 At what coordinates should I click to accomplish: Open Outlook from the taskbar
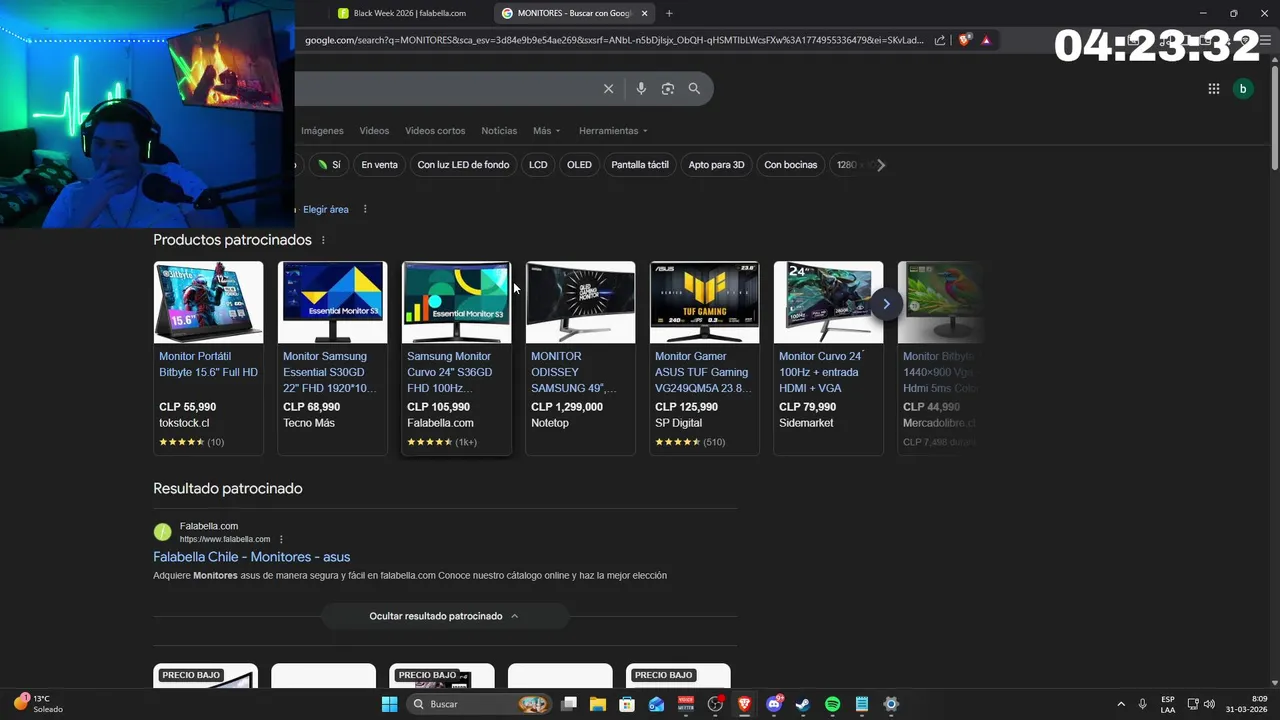click(x=656, y=704)
